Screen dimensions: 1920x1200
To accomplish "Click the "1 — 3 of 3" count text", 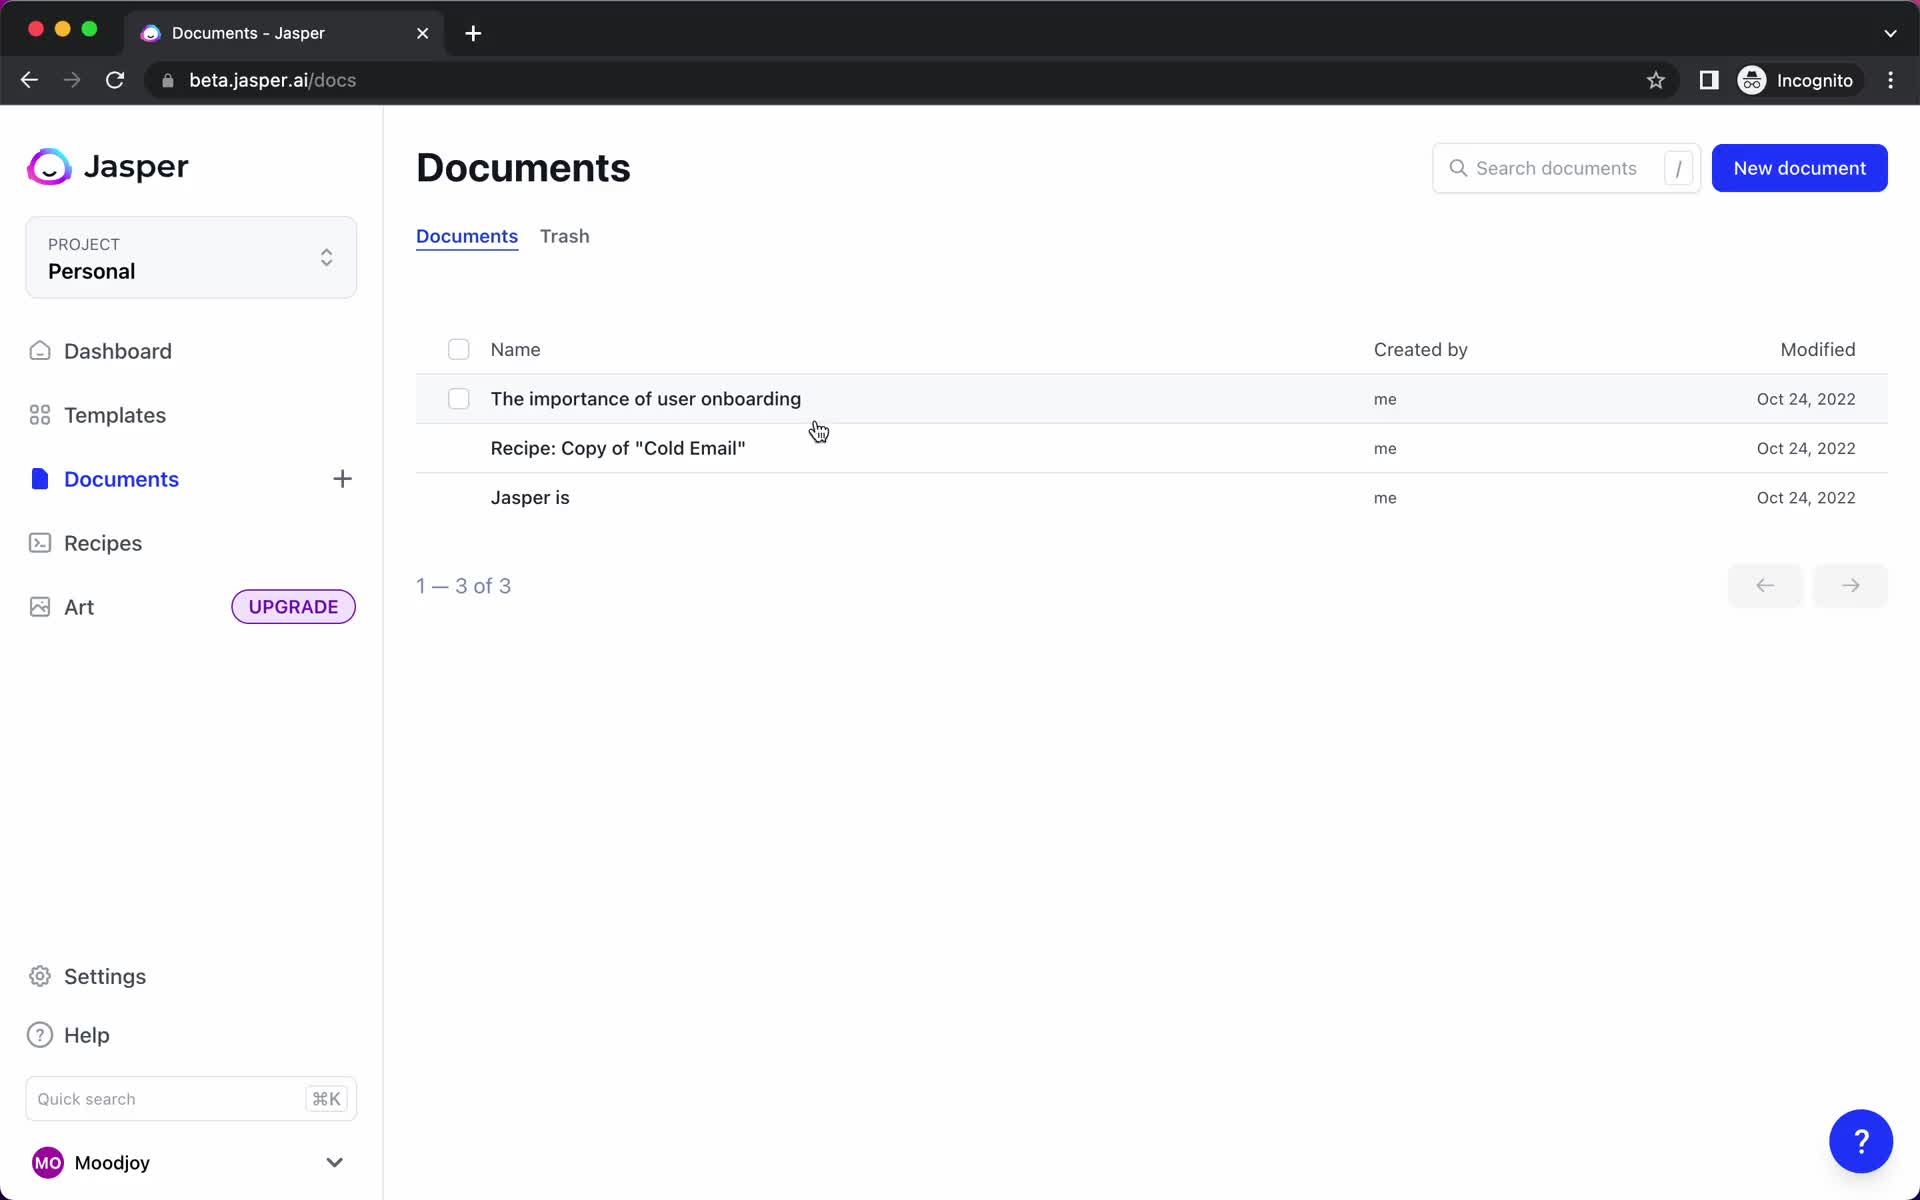I will click(463, 586).
